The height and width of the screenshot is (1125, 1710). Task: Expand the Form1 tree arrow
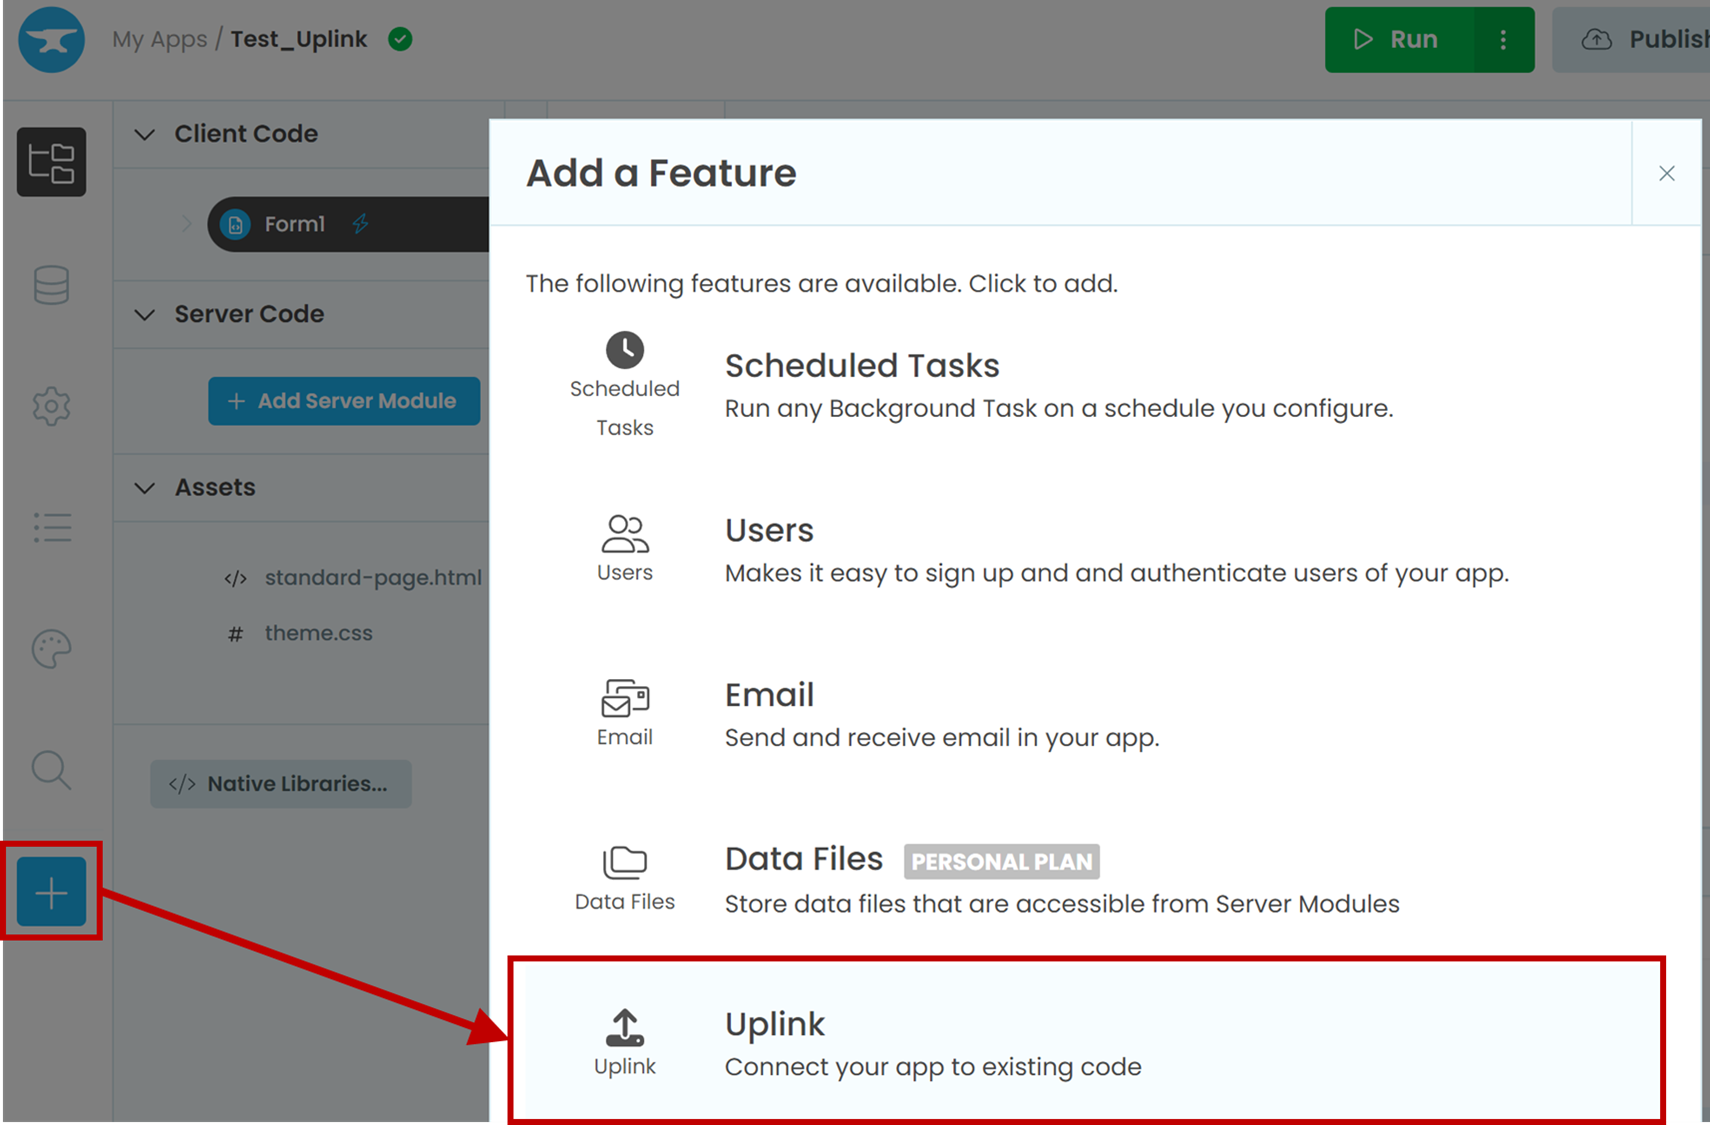point(186,224)
